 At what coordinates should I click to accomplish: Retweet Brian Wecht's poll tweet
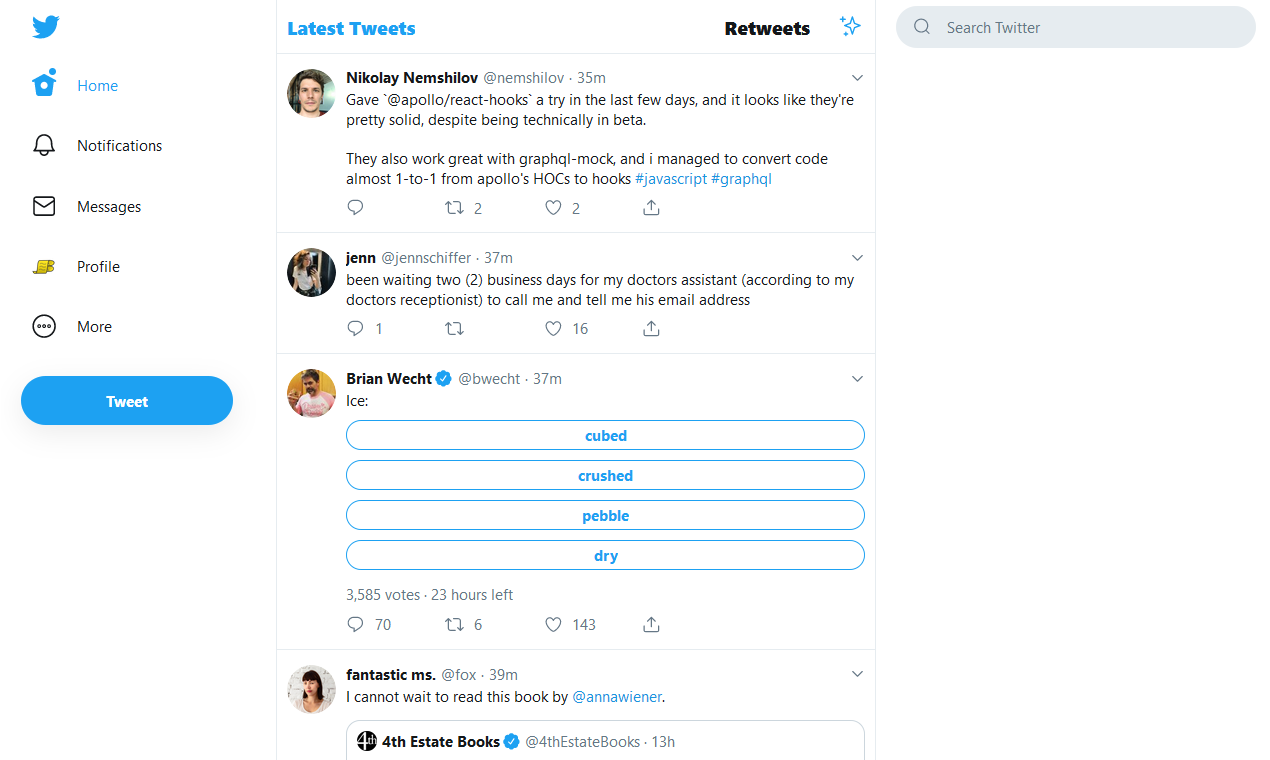(455, 624)
